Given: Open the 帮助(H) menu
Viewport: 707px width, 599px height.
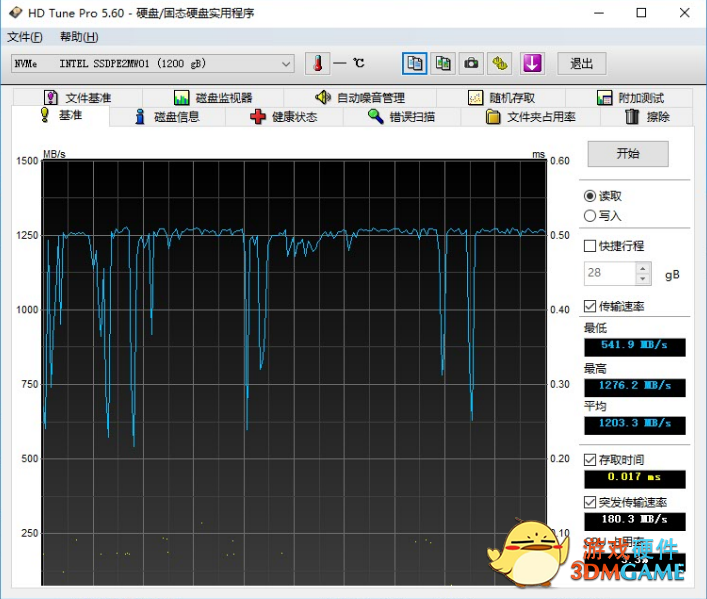Looking at the screenshot, I should [x=79, y=37].
